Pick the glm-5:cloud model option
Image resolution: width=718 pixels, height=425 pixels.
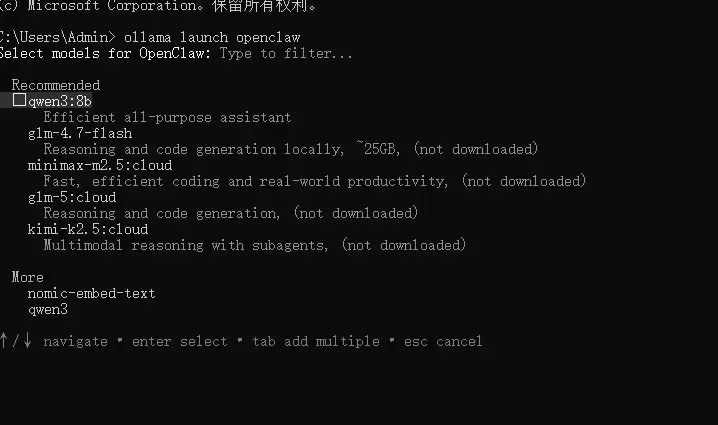pos(71,197)
